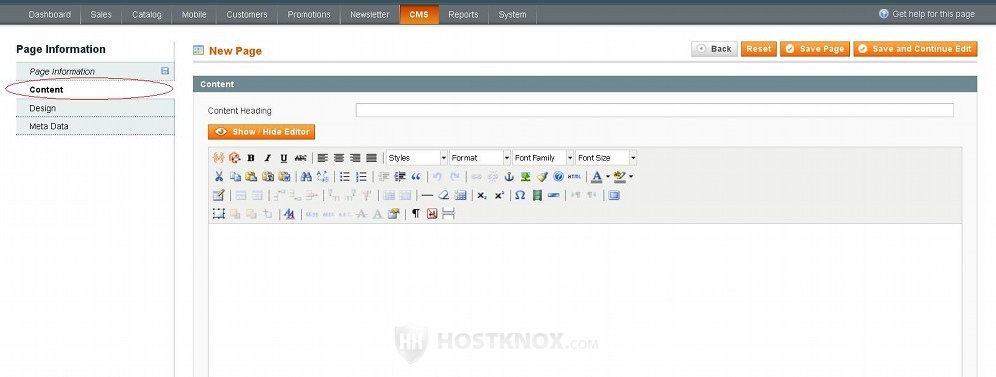Viewport: 996px width, 377px height.
Task: Apply blockquote formatting icon
Action: click(417, 176)
